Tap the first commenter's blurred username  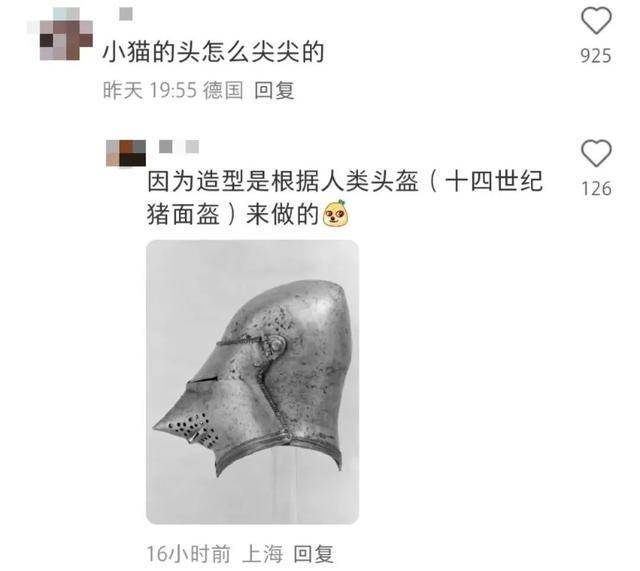point(126,14)
